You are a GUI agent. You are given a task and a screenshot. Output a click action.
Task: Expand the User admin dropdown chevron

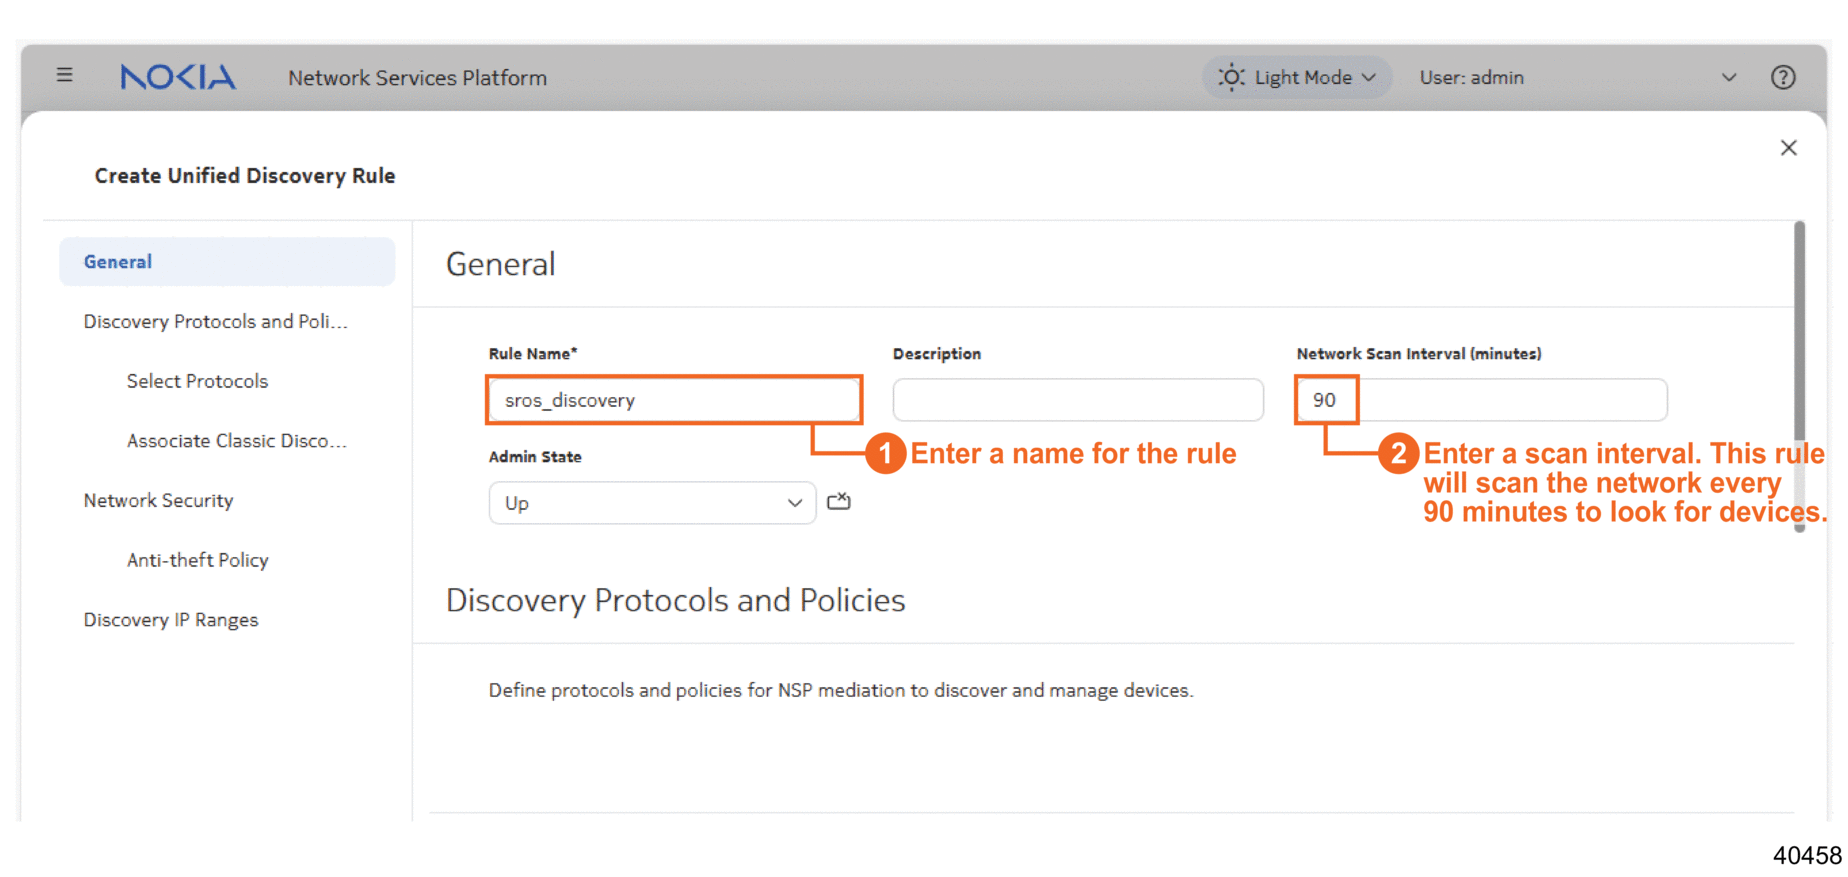click(1728, 77)
